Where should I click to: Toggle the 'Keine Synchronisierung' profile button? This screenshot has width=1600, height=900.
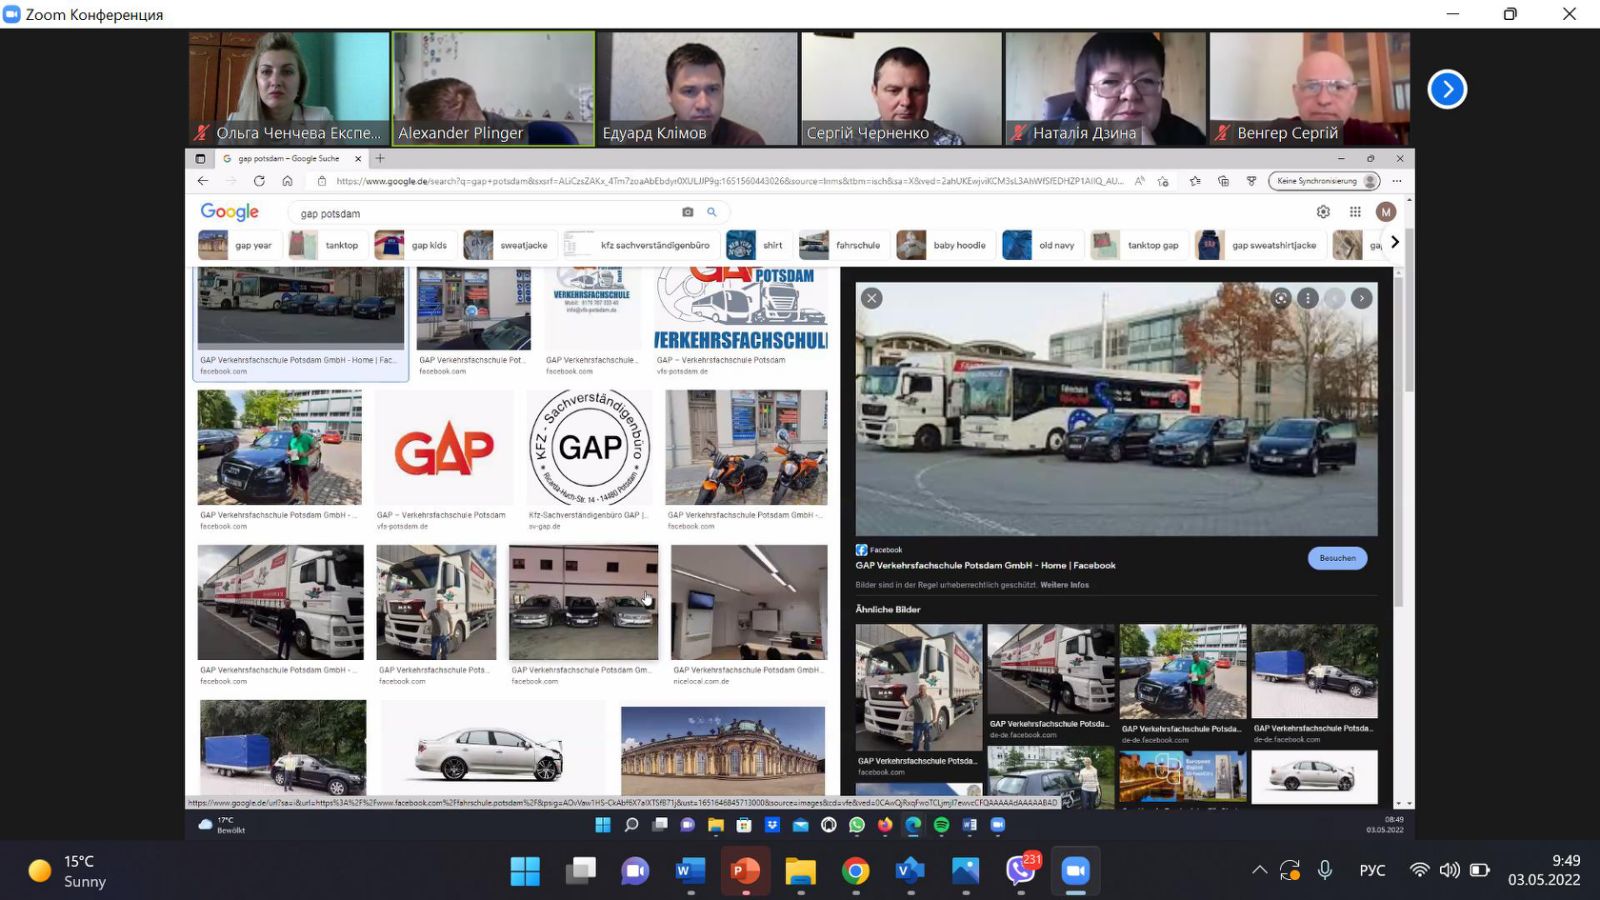(x=1325, y=181)
